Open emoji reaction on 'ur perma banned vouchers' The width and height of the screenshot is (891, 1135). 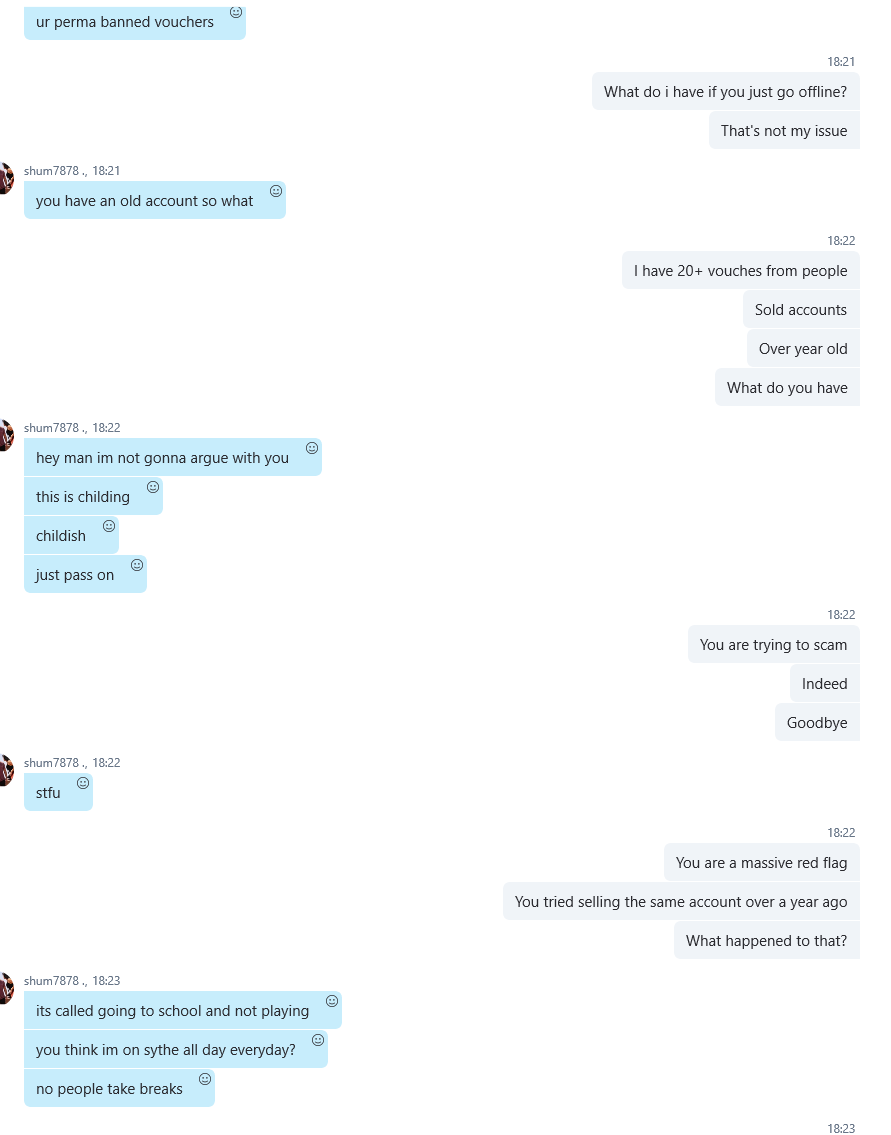click(236, 12)
